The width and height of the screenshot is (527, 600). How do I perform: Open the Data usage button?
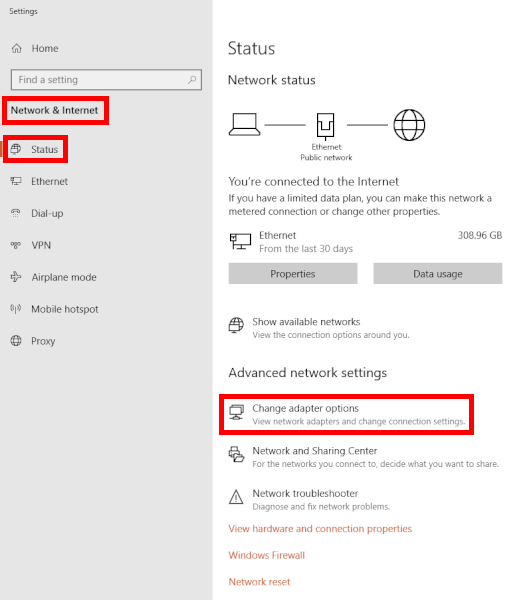click(x=437, y=274)
